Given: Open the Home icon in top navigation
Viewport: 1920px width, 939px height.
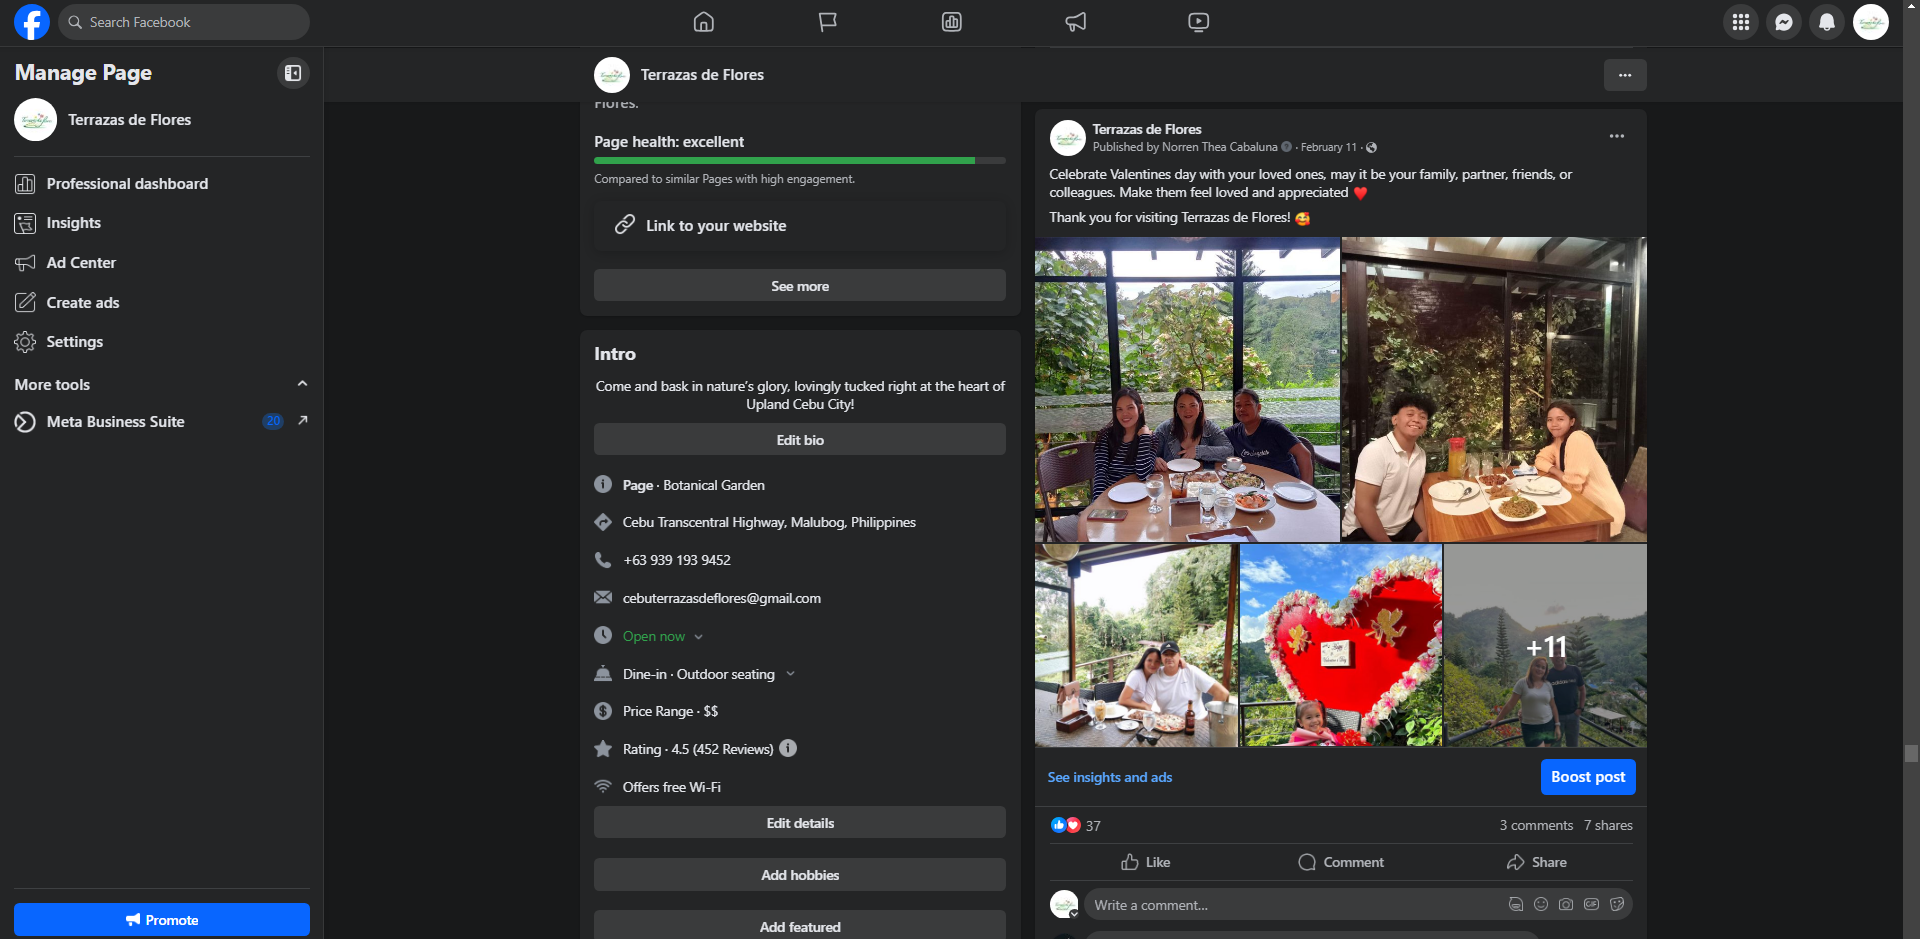Looking at the screenshot, I should pyautogui.click(x=704, y=22).
